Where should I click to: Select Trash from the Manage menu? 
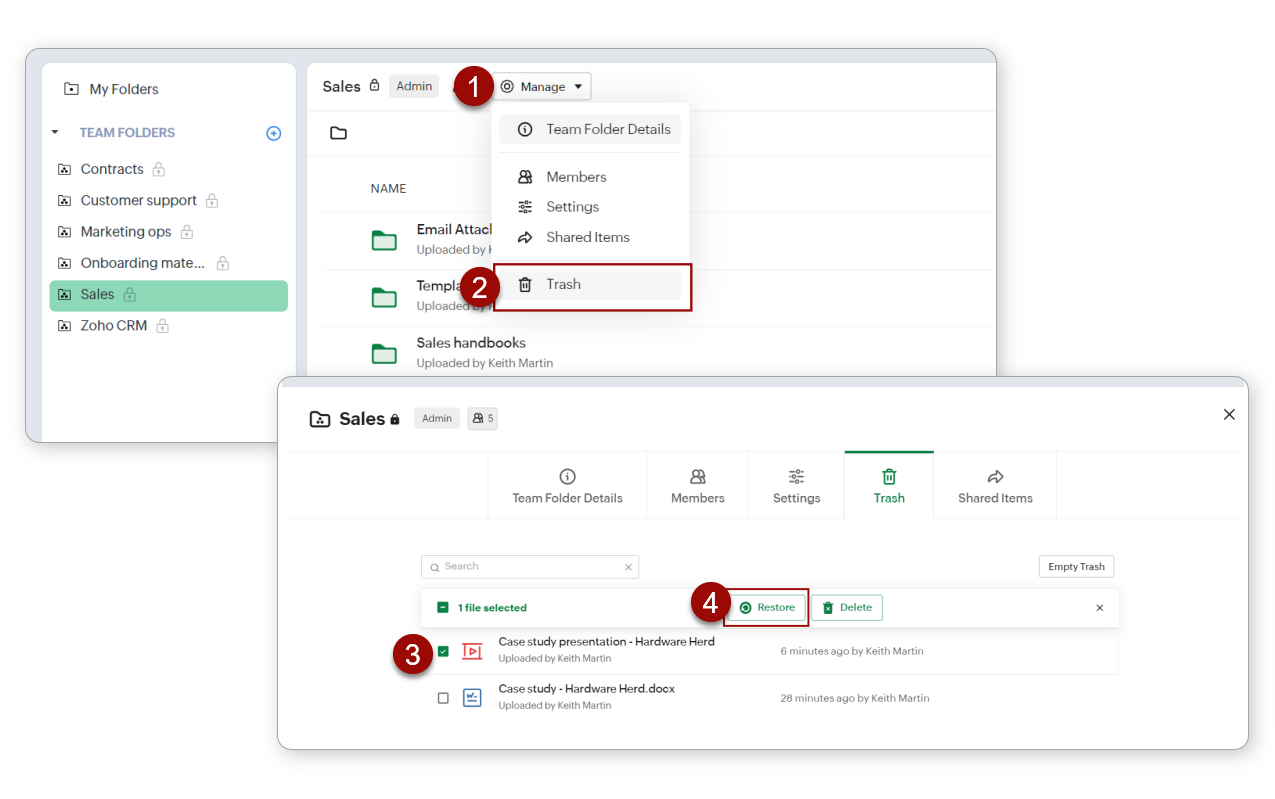pyautogui.click(x=563, y=285)
